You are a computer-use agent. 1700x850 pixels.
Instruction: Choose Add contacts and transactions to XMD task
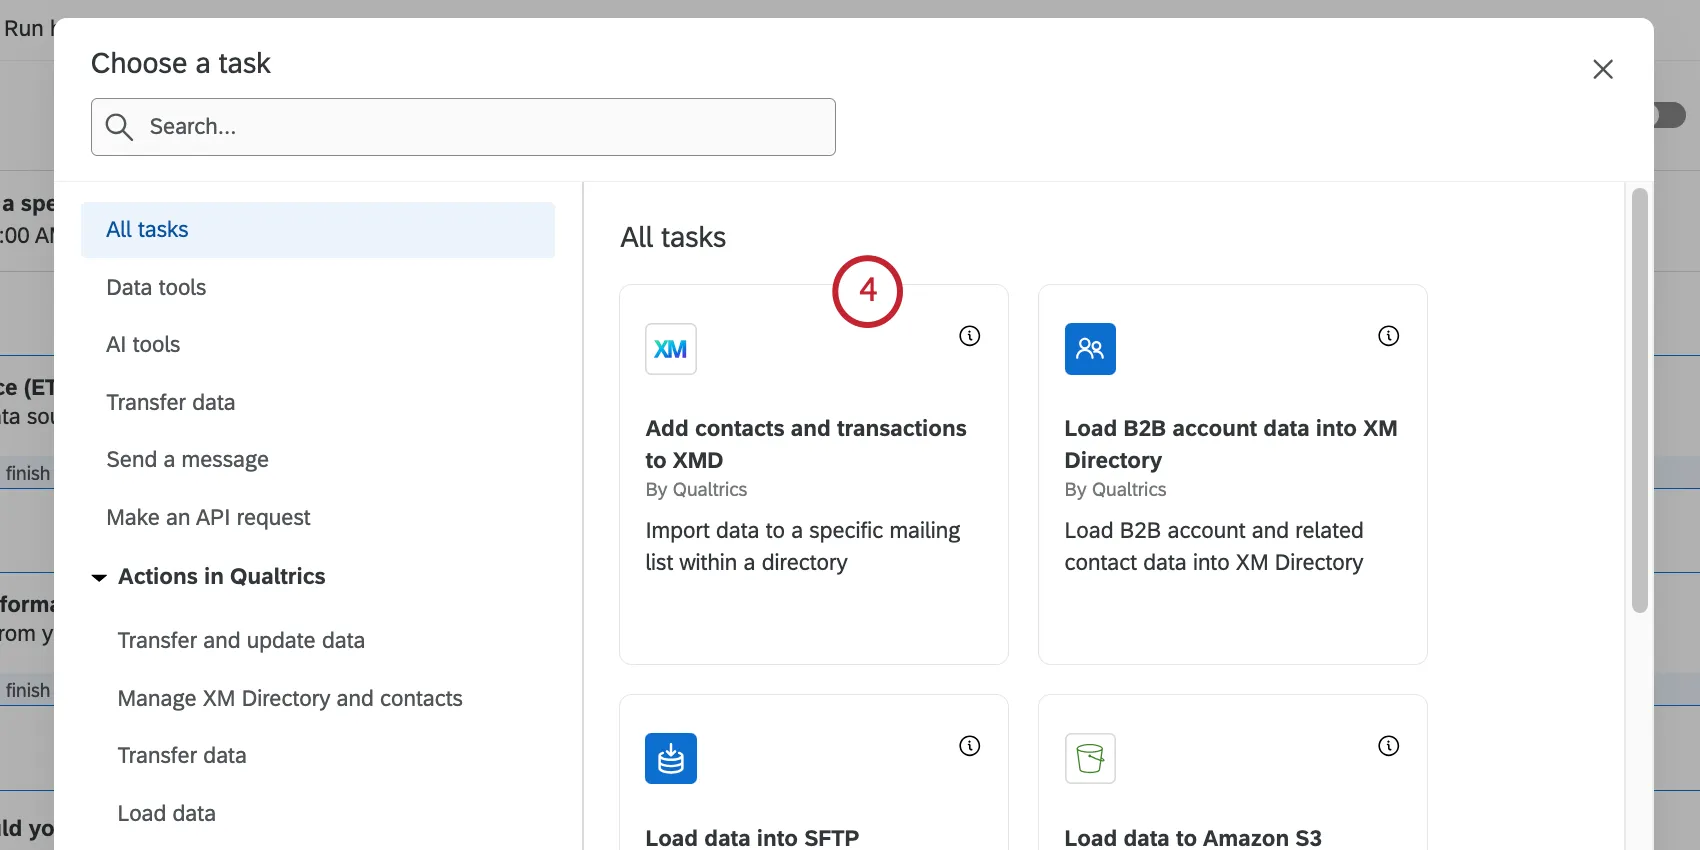[x=805, y=444]
